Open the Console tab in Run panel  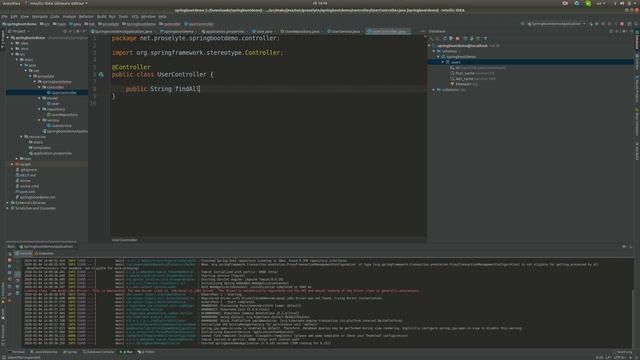click(x=24, y=253)
